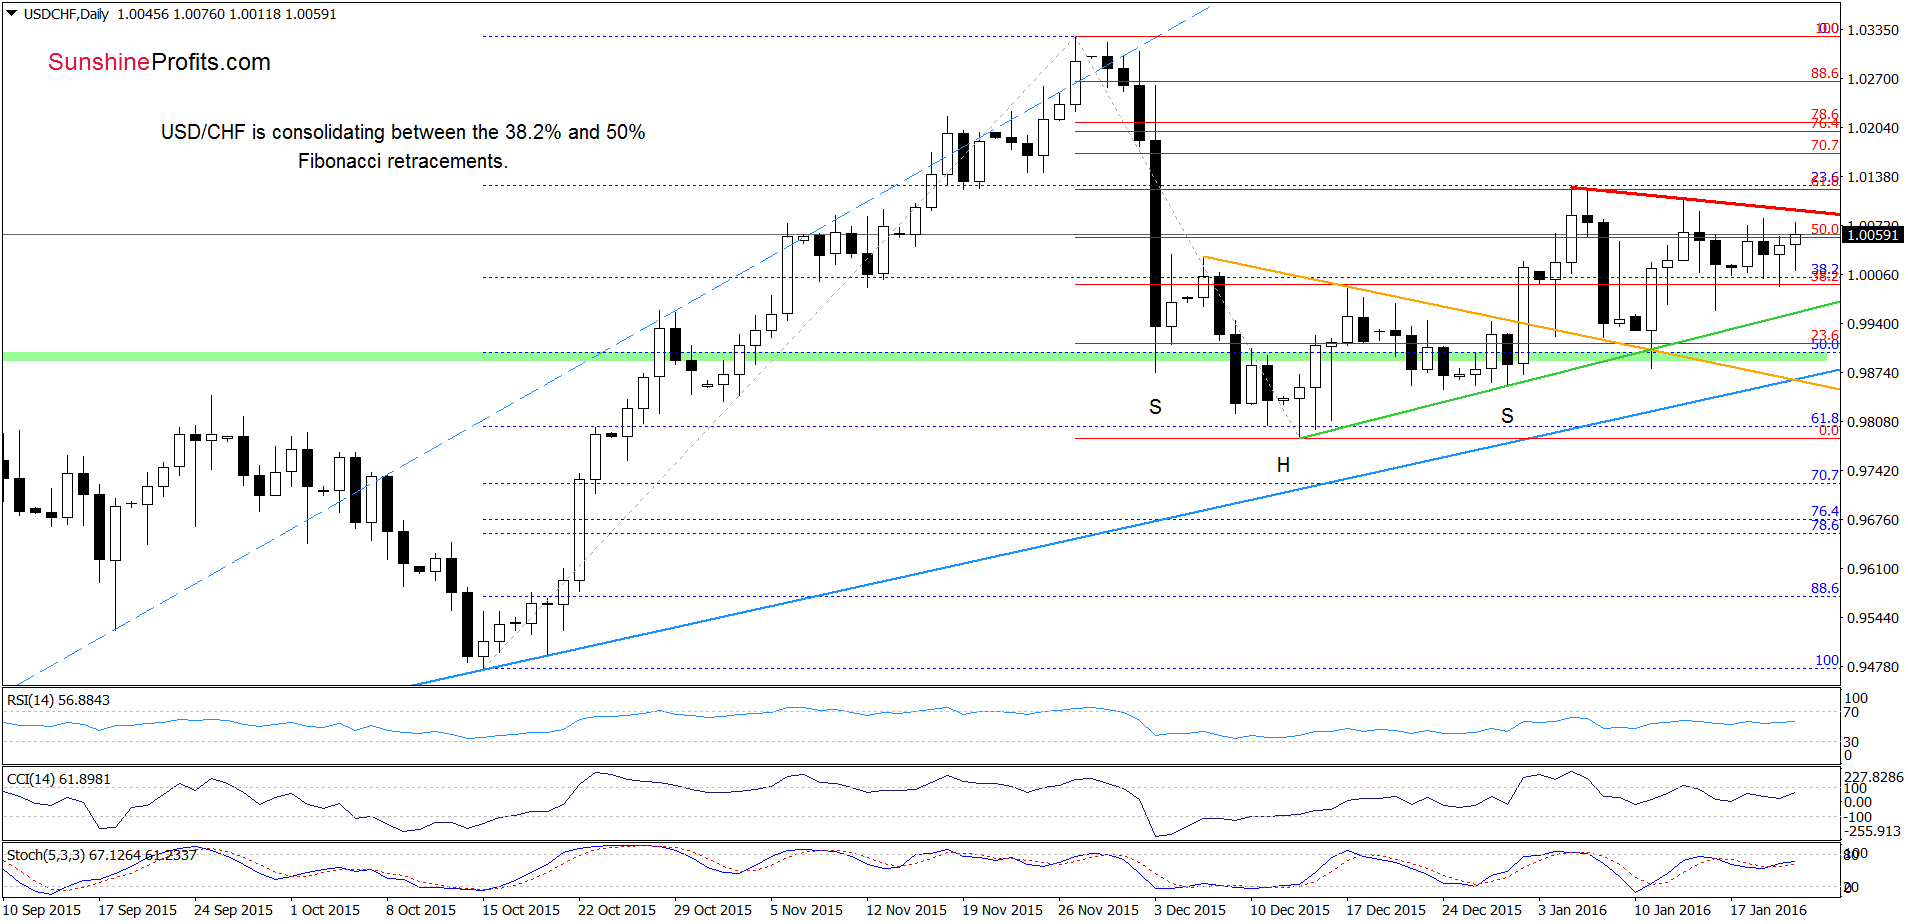
Task: Click the 10 Dec 2015 date label
Action: 1290,910
